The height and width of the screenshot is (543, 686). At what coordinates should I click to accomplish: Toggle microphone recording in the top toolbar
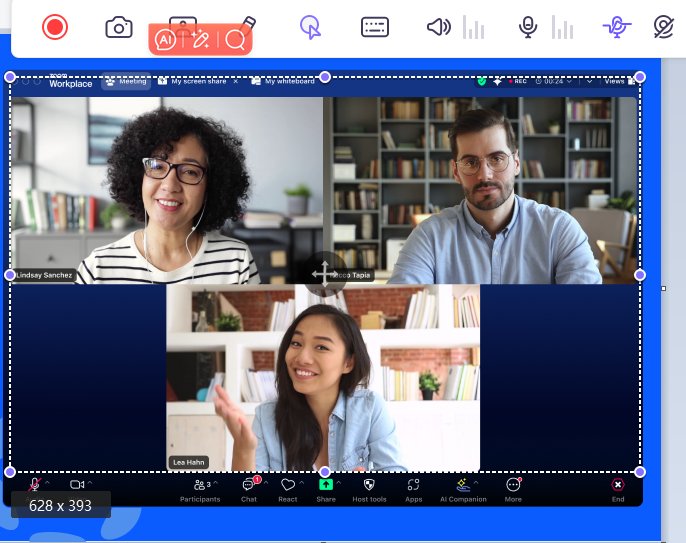point(528,27)
